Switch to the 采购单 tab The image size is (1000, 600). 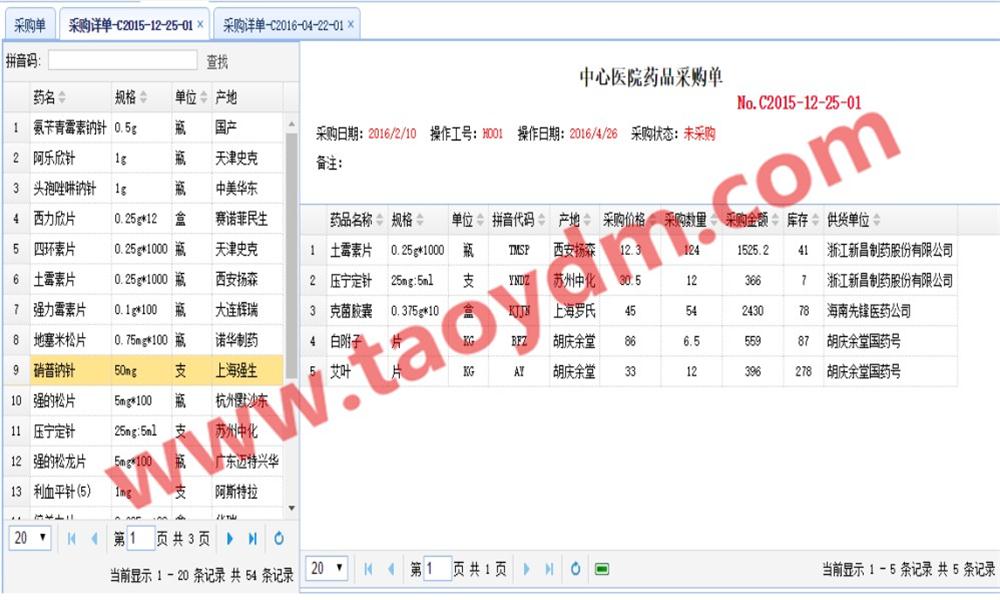[x=30, y=25]
